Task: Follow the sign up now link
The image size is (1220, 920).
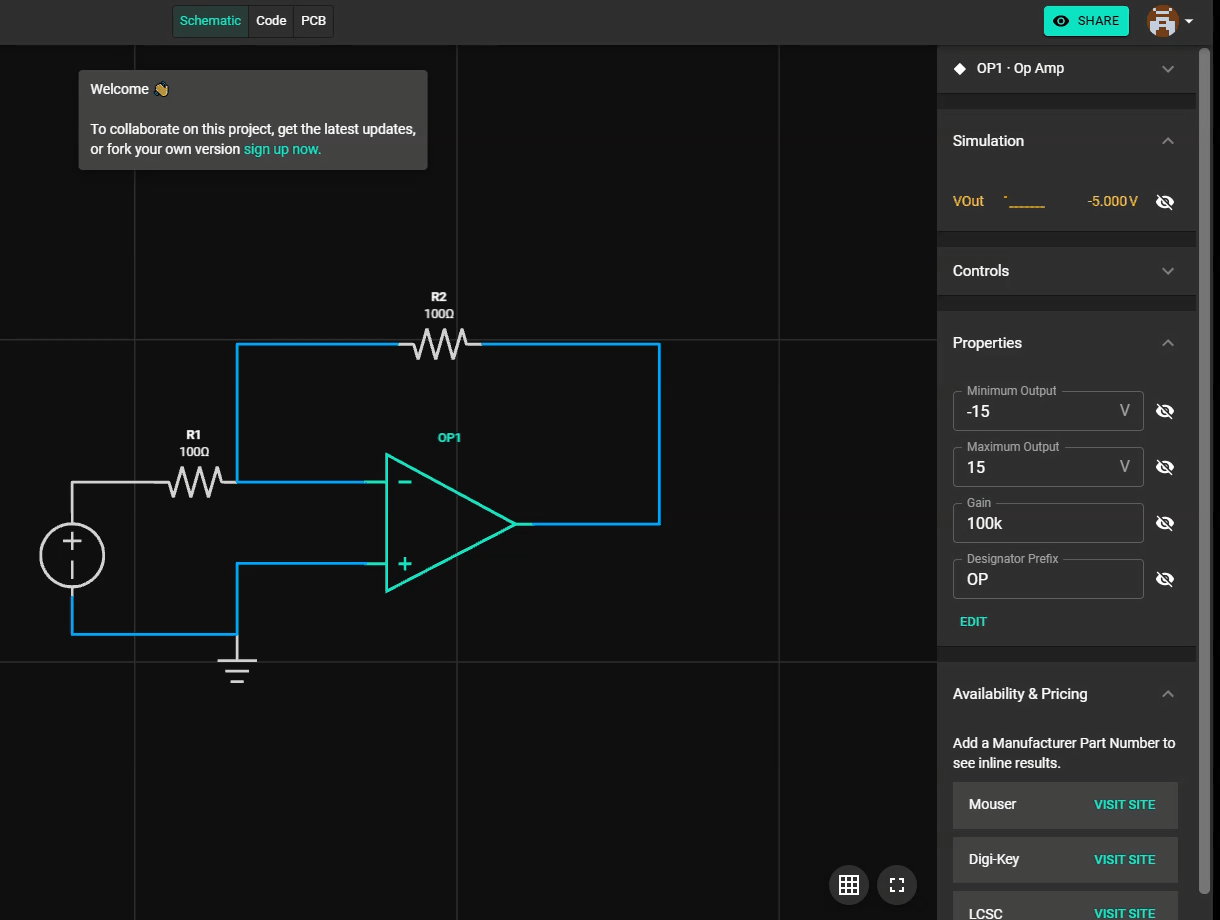Action: (x=282, y=149)
